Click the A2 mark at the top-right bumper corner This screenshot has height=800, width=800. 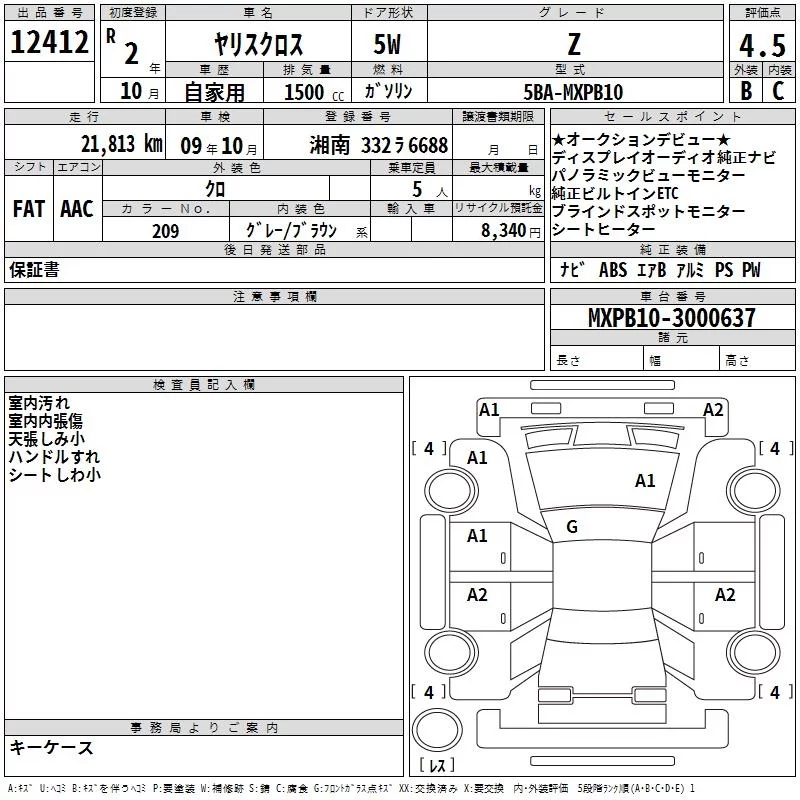coord(712,409)
